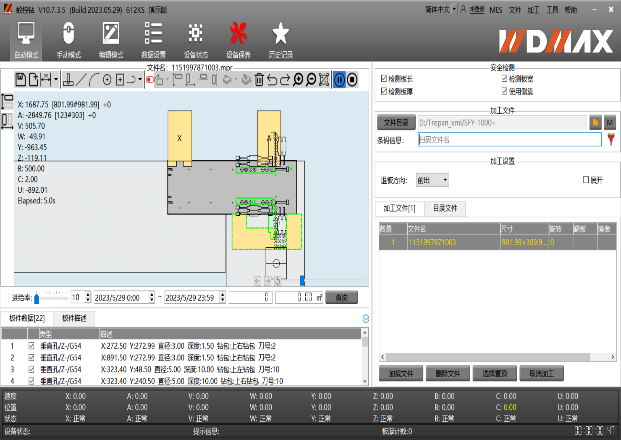Click the transparency slider handle

coord(37,297)
